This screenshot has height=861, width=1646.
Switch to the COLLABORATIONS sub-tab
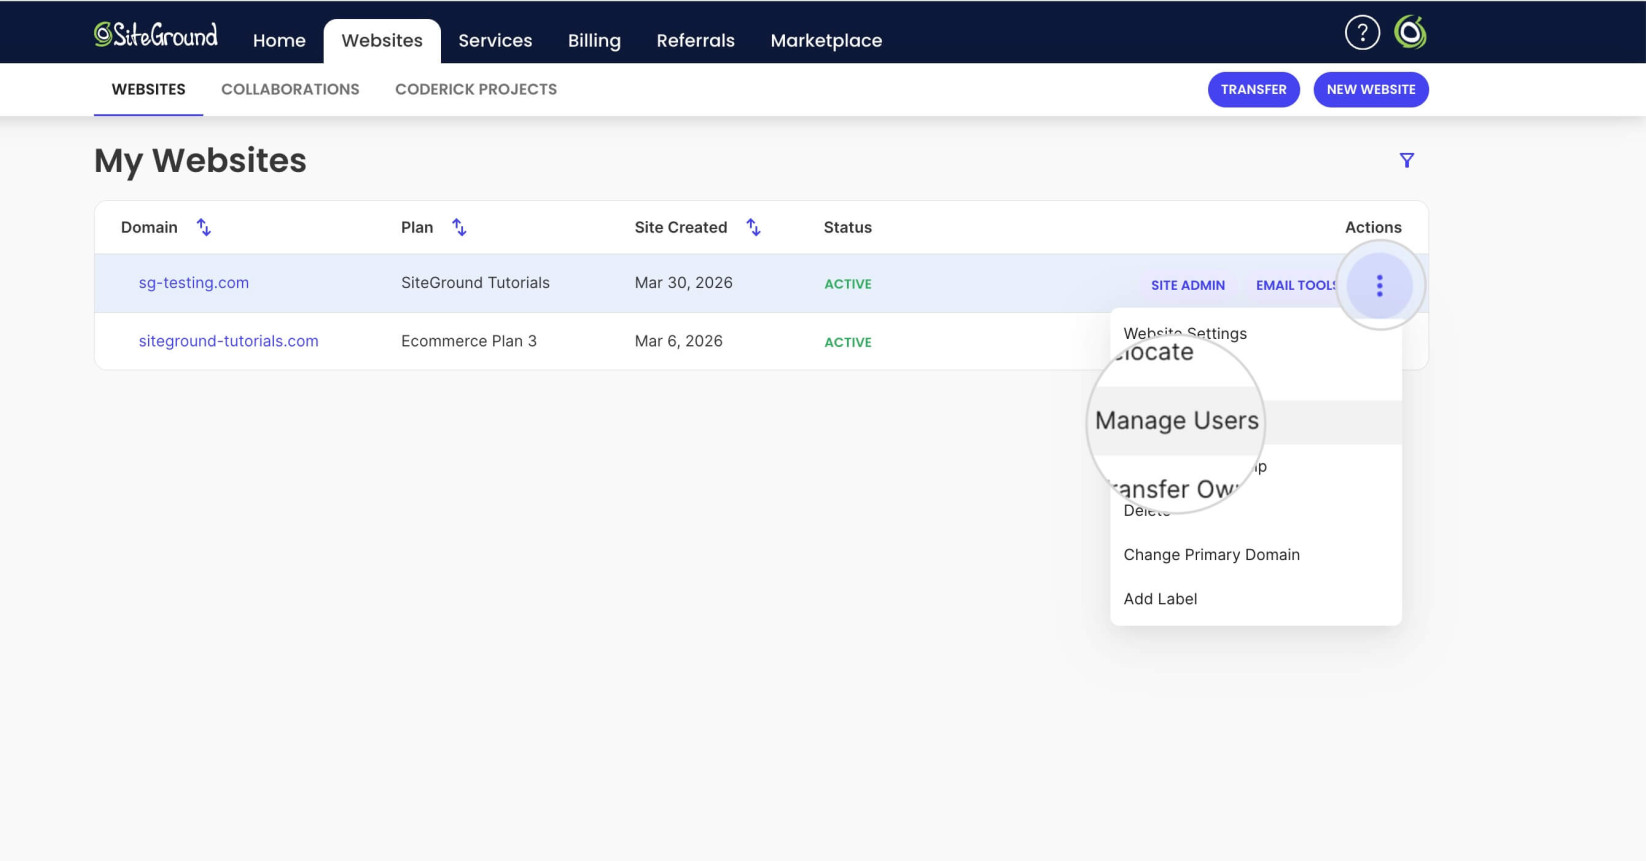click(x=290, y=89)
